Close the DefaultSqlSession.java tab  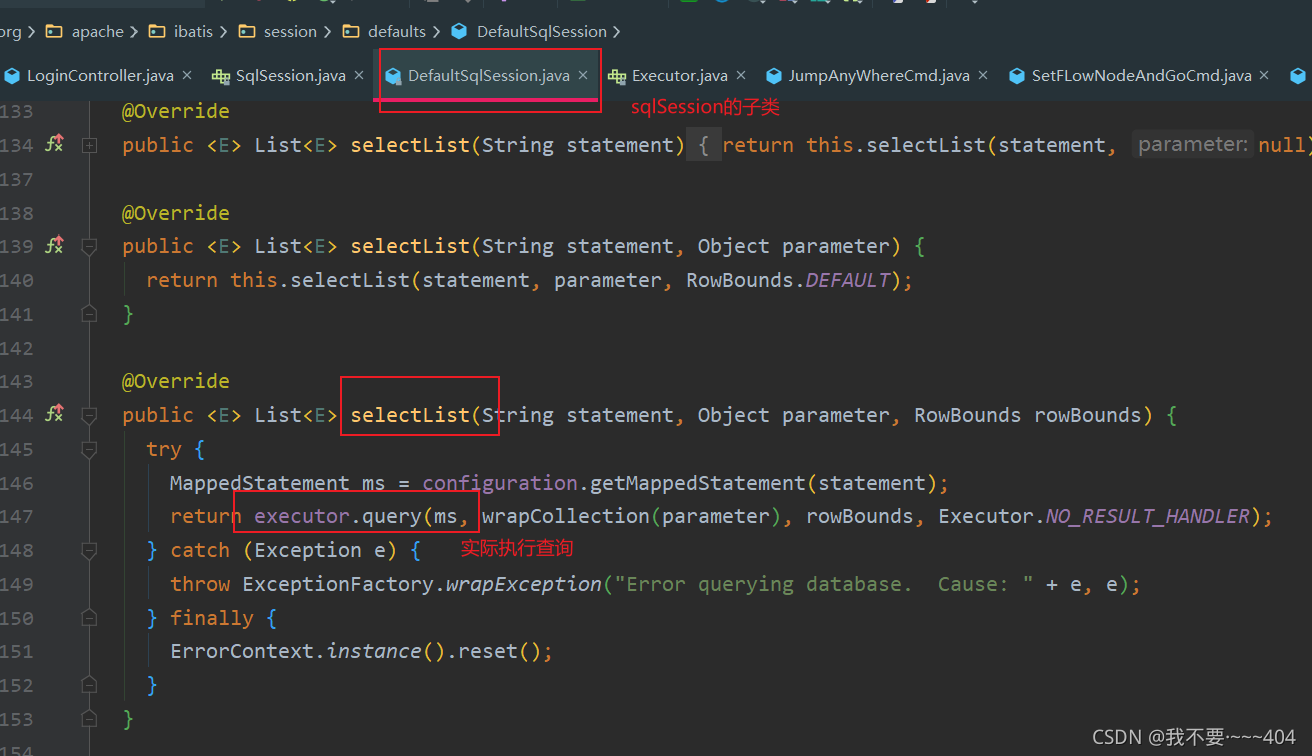(583, 75)
